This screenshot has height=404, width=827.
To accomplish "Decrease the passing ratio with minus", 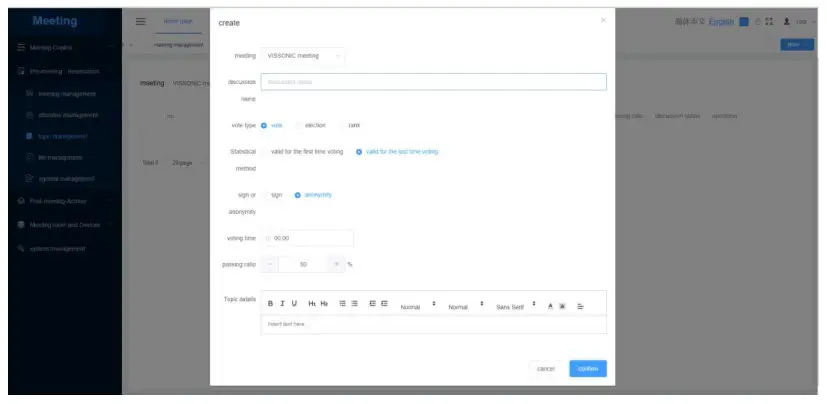I will click(270, 264).
